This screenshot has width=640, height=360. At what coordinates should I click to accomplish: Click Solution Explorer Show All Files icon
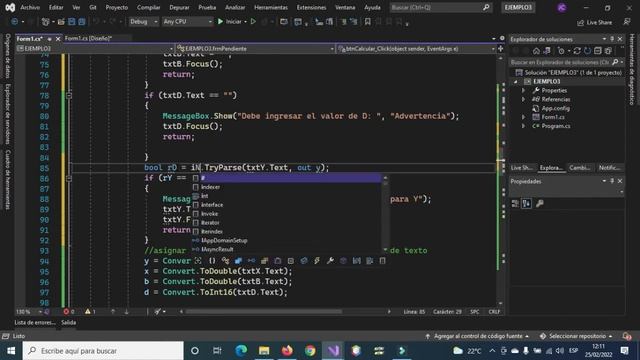[x=608, y=51]
